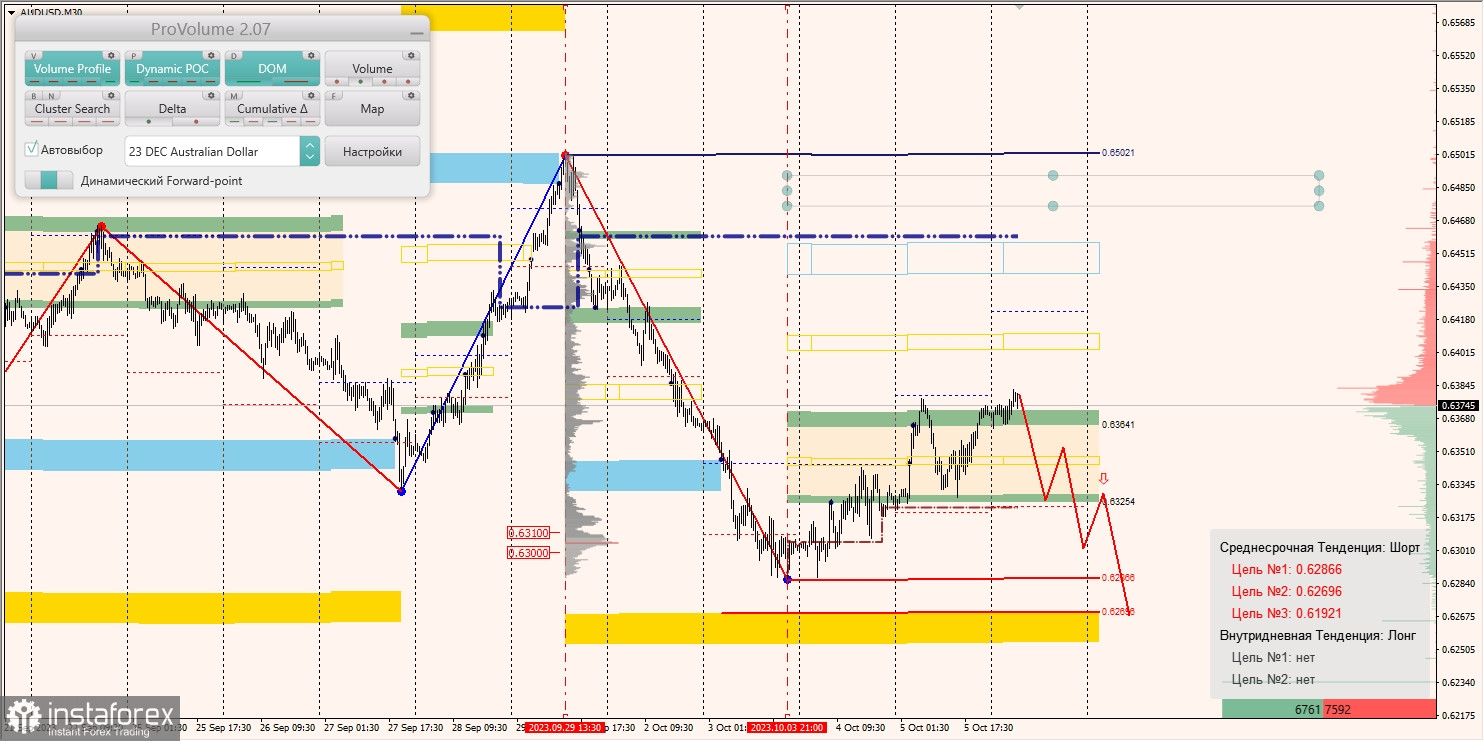Toggle the DOM indicator
Image resolution: width=1484 pixels, height=741 pixels.
click(272, 69)
